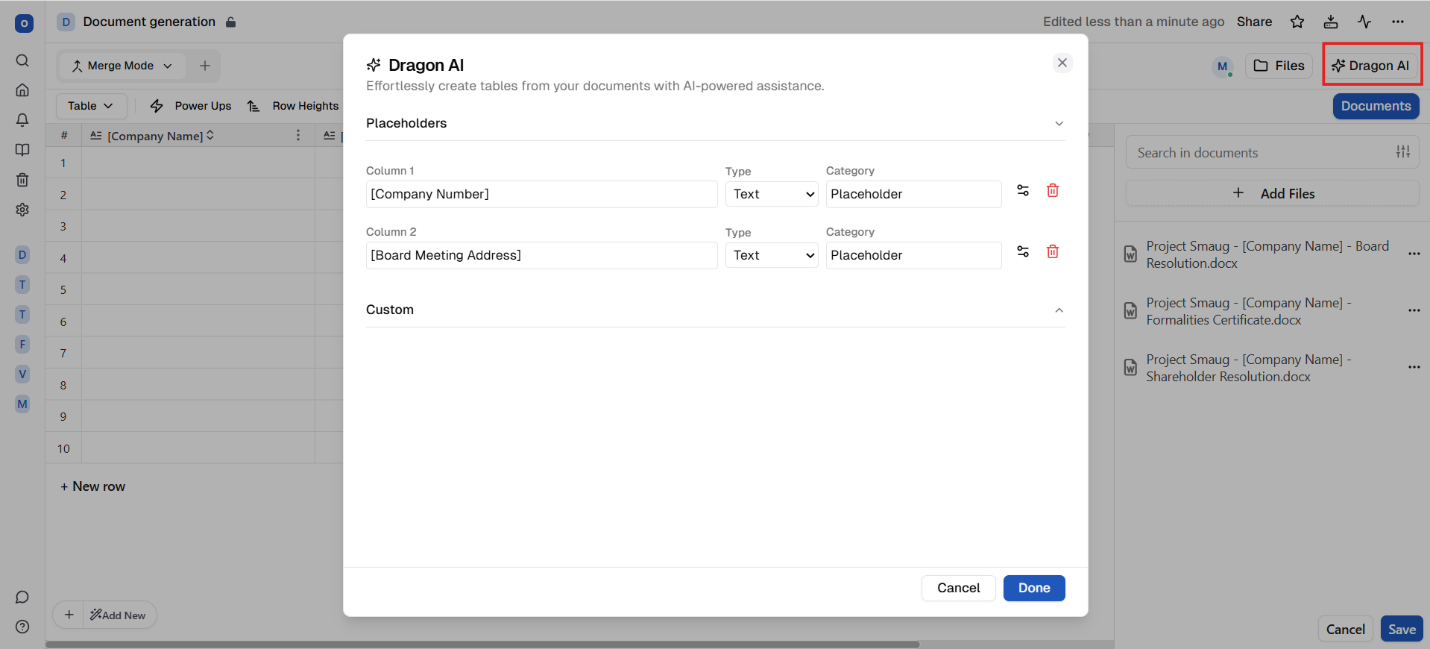
Task: Open Project Smaug Shareholder Resolution.docx
Action: (1249, 368)
